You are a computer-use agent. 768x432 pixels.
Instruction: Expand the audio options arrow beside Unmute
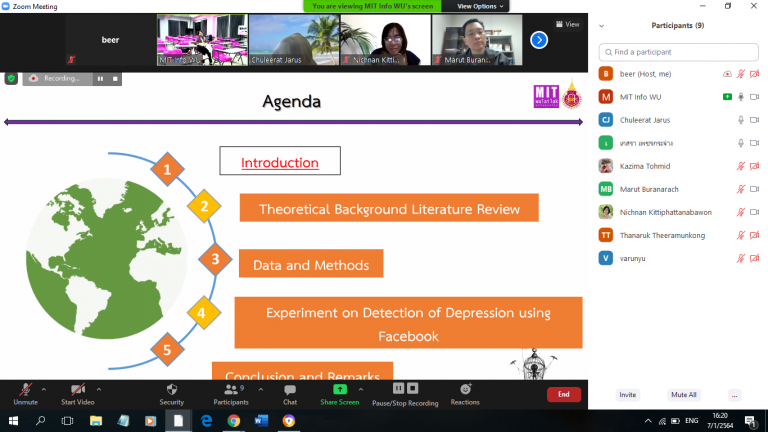(x=44, y=388)
